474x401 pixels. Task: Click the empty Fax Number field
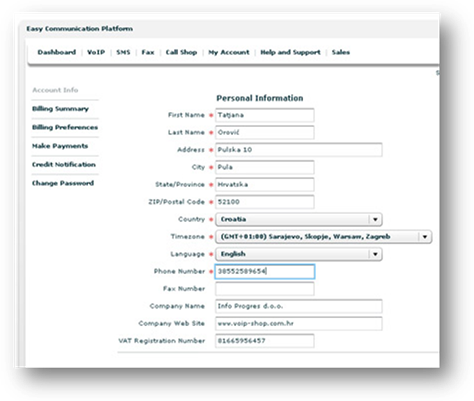(x=265, y=289)
